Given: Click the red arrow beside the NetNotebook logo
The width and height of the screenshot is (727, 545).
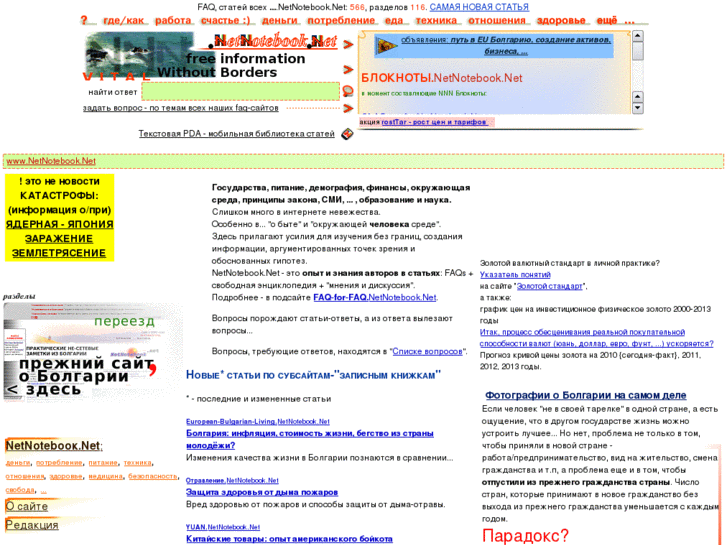Looking at the screenshot, I should pyautogui.click(x=348, y=45).
